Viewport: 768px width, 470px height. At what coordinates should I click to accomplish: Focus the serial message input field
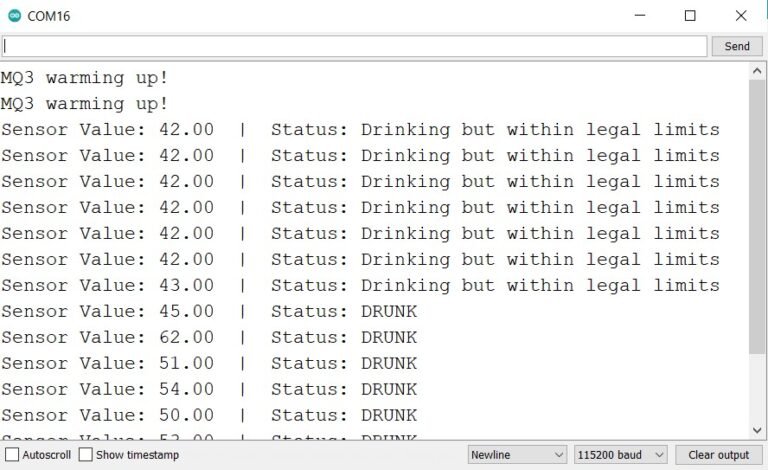pyautogui.click(x=354, y=46)
